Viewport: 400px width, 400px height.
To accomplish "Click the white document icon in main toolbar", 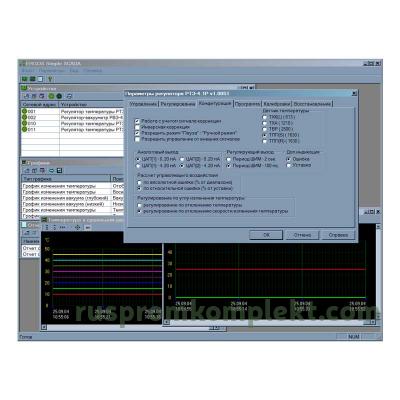I will pyautogui.click(x=40, y=79).
